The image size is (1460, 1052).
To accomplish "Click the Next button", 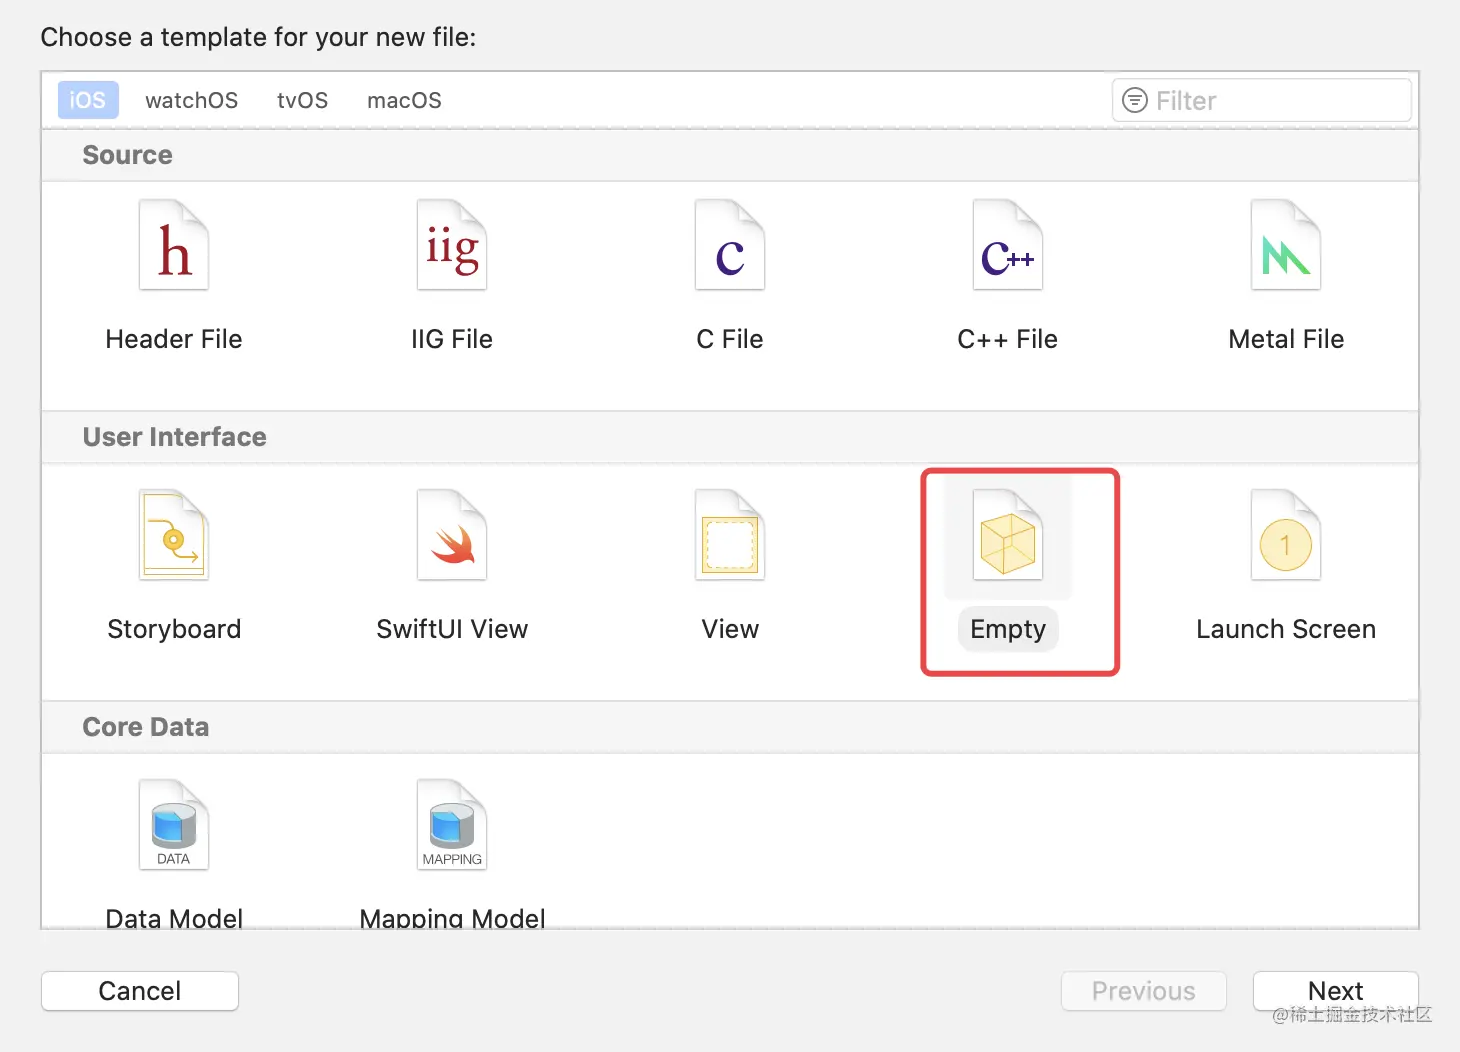I will [x=1335, y=990].
